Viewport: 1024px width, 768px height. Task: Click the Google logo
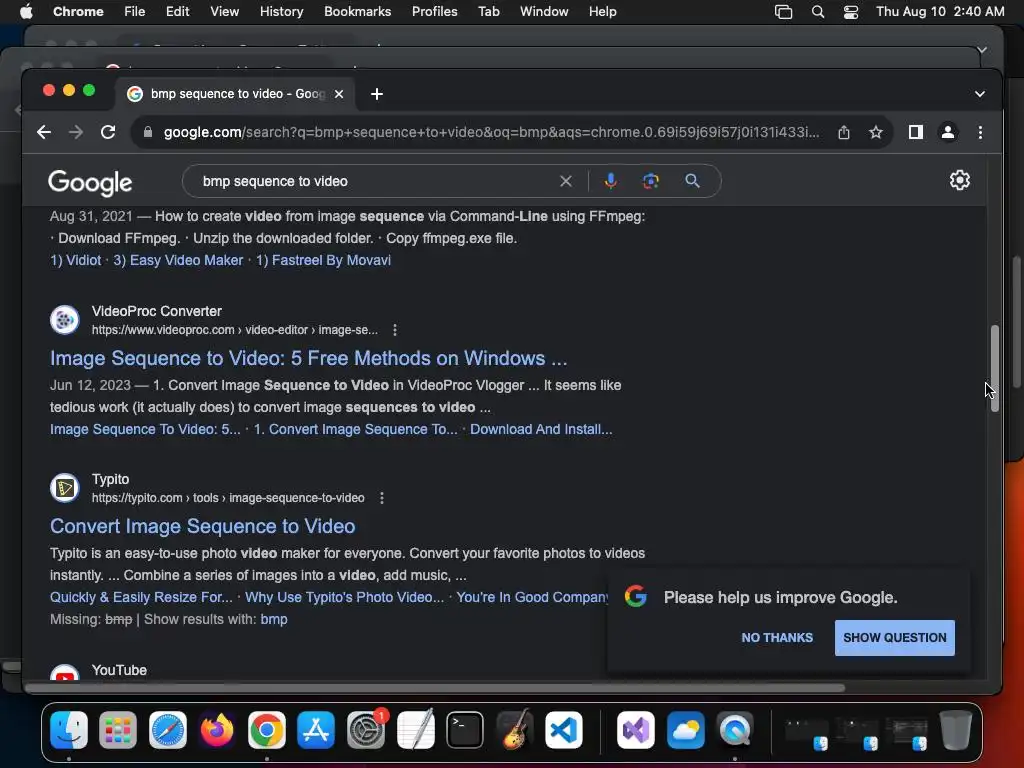(x=90, y=182)
